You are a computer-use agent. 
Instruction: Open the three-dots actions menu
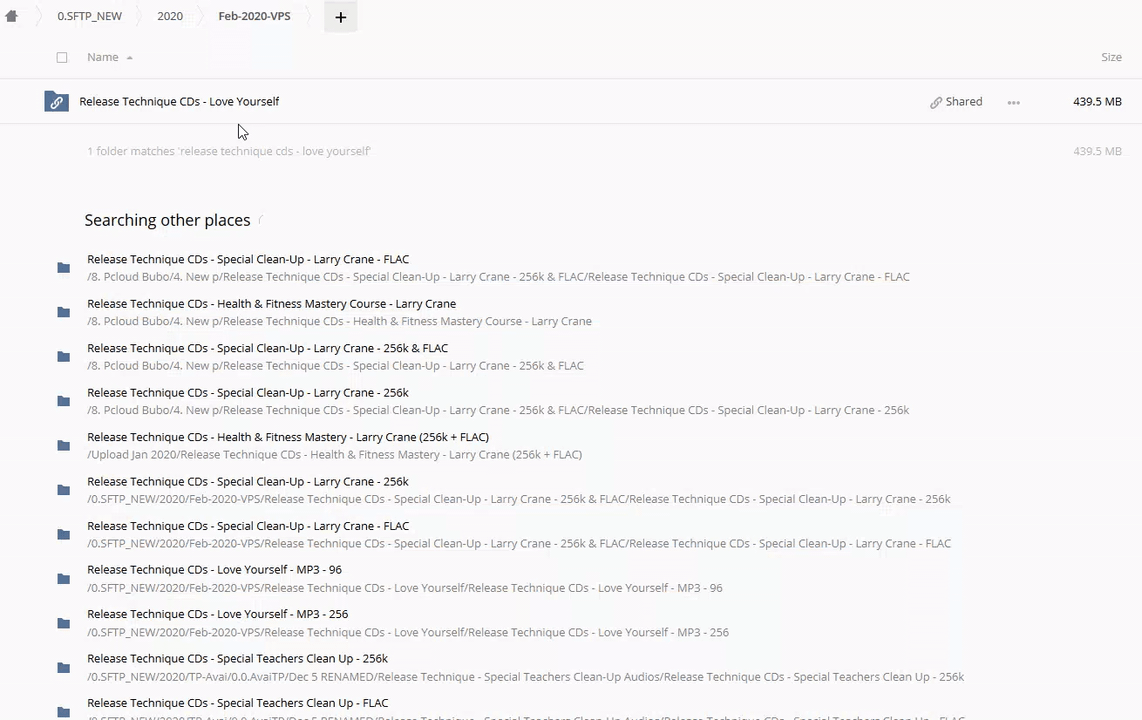(1013, 103)
